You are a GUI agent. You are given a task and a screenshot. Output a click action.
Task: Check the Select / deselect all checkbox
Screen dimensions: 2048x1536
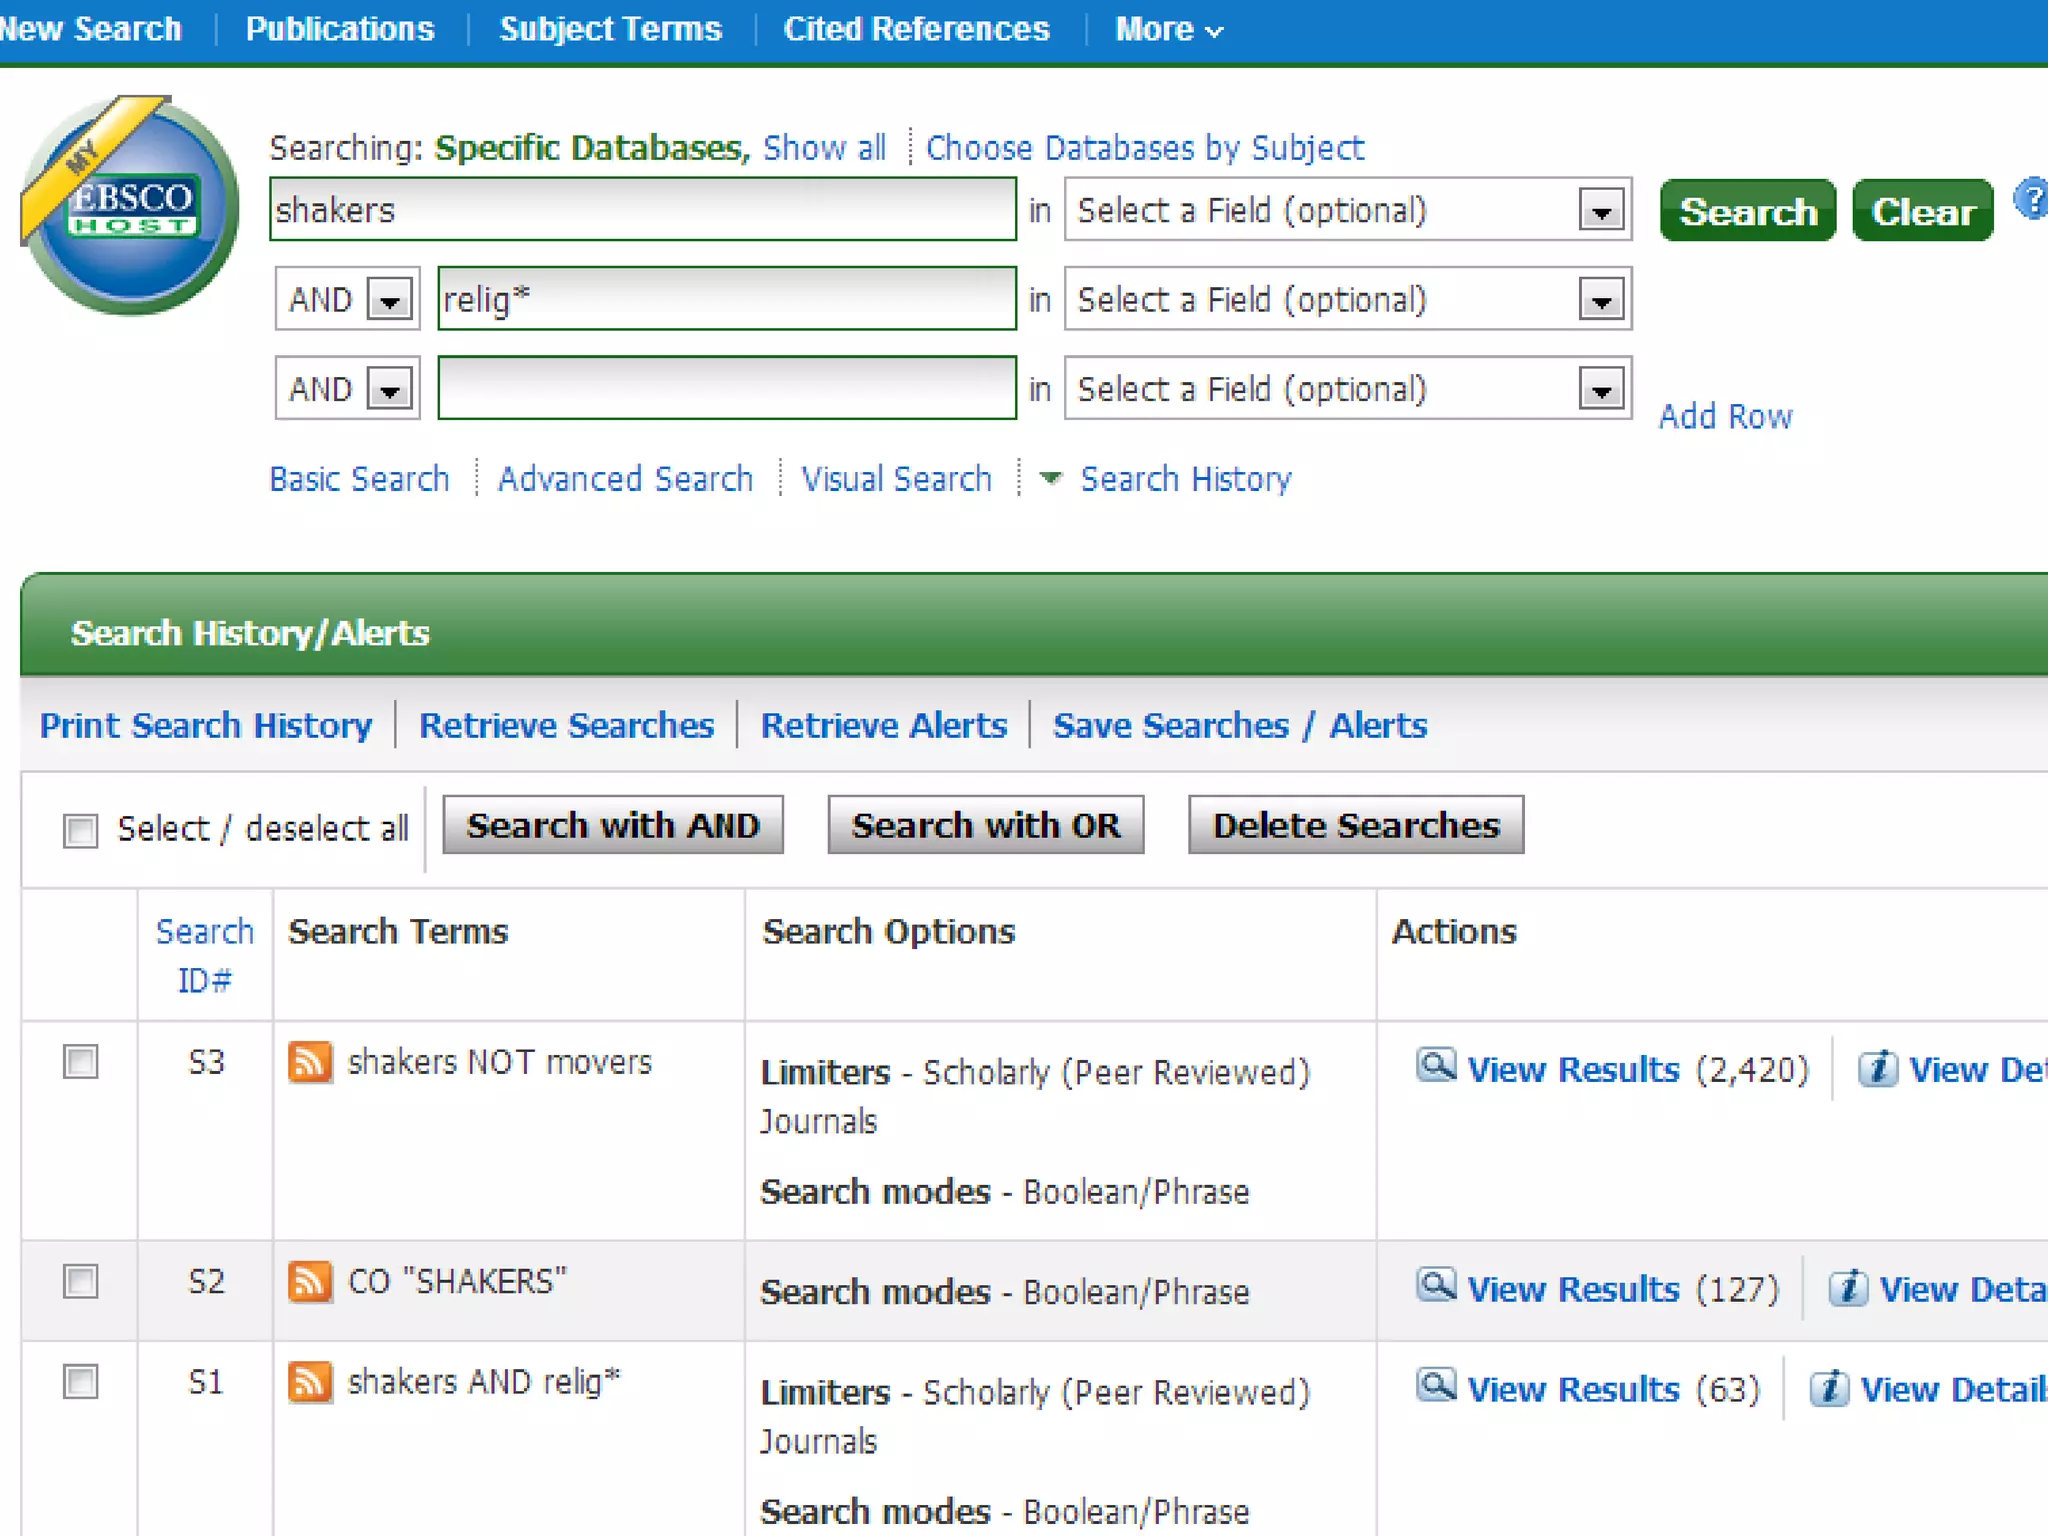point(81,830)
